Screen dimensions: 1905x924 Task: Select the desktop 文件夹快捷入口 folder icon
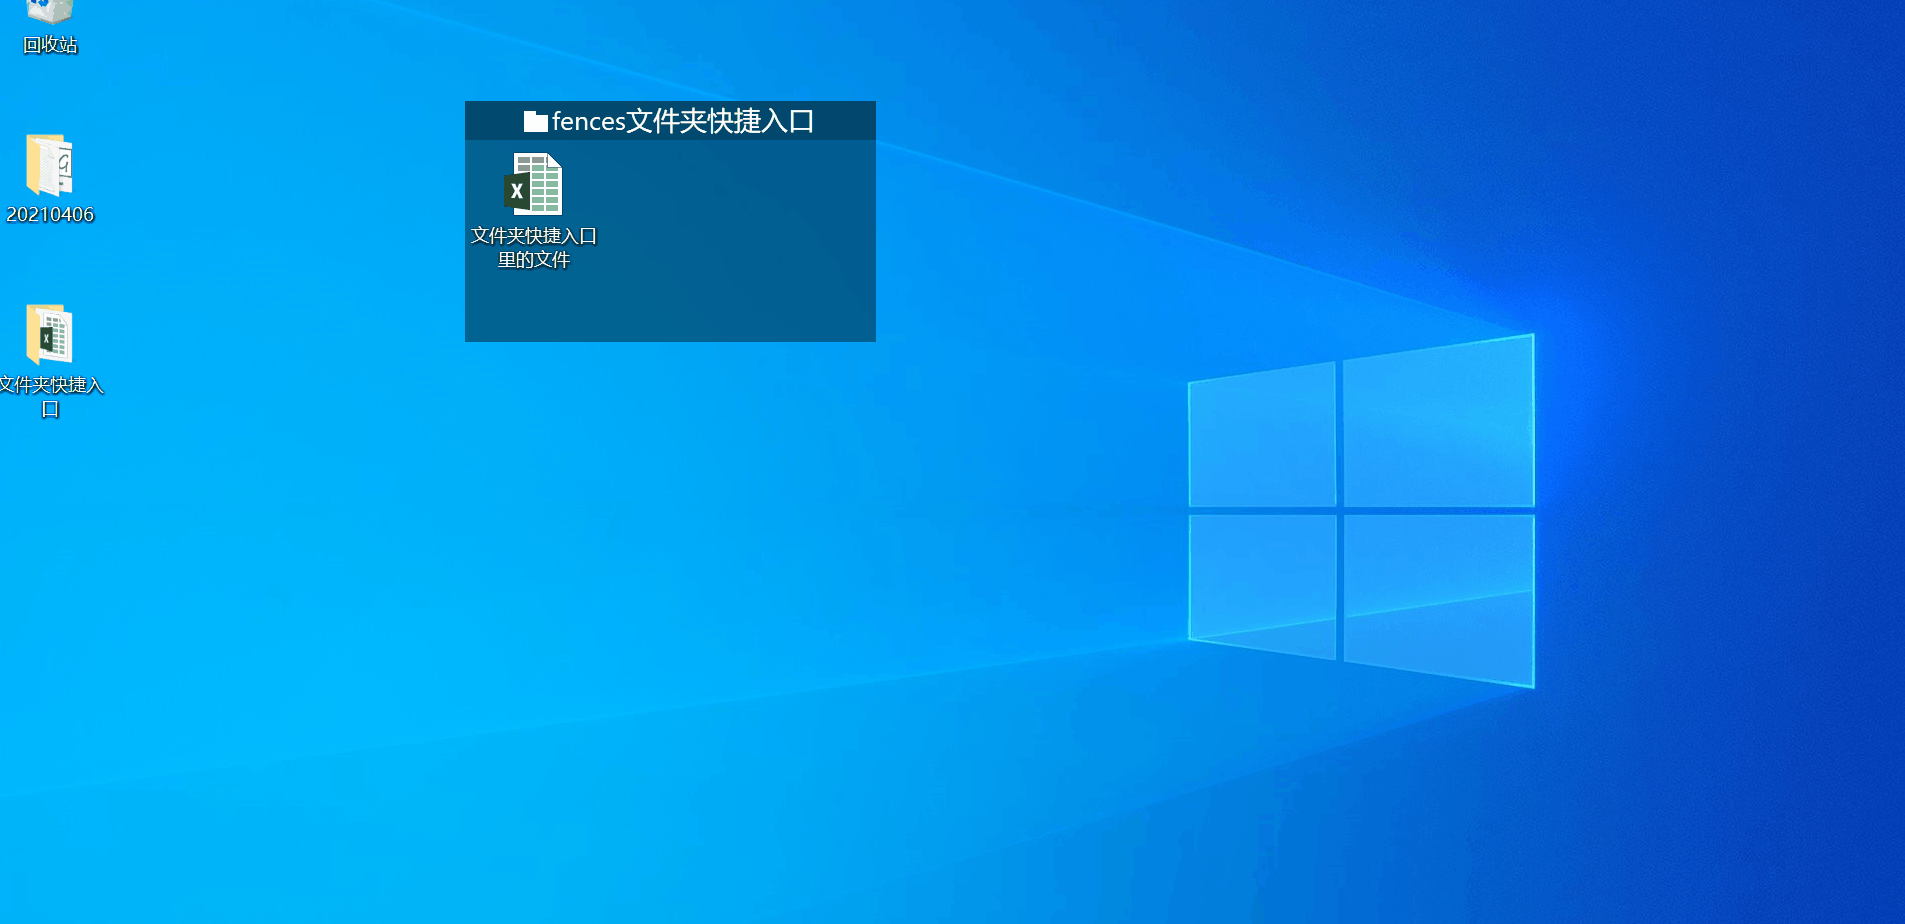click(x=50, y=335)
